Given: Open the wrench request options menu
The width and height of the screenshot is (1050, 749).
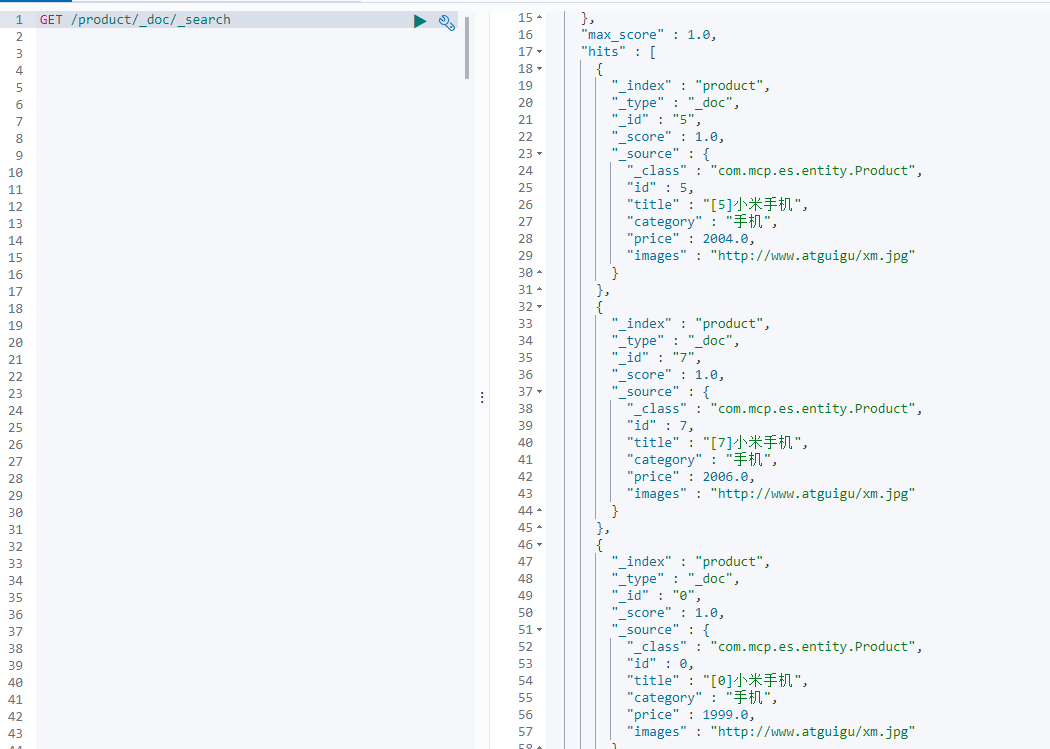Looking at the screenshot, I should pos(446,21).
